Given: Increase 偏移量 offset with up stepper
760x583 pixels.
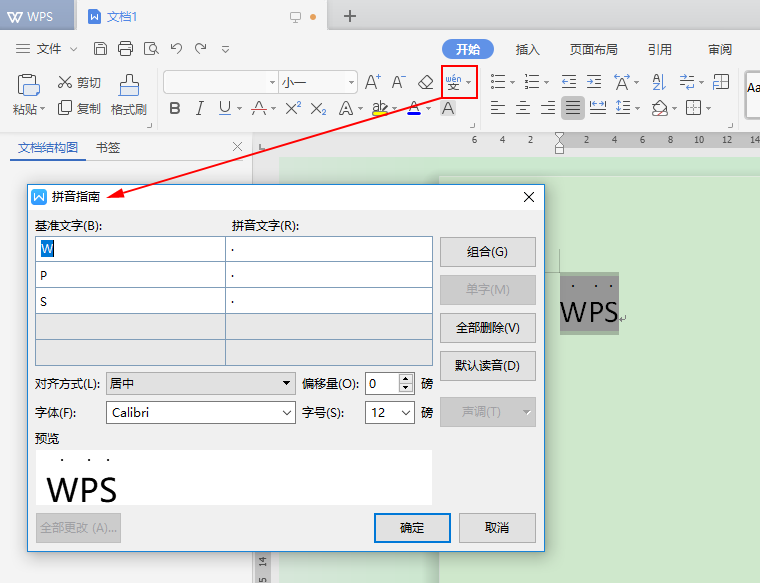Looking at the screenshot, I should (x=406, y=378).
